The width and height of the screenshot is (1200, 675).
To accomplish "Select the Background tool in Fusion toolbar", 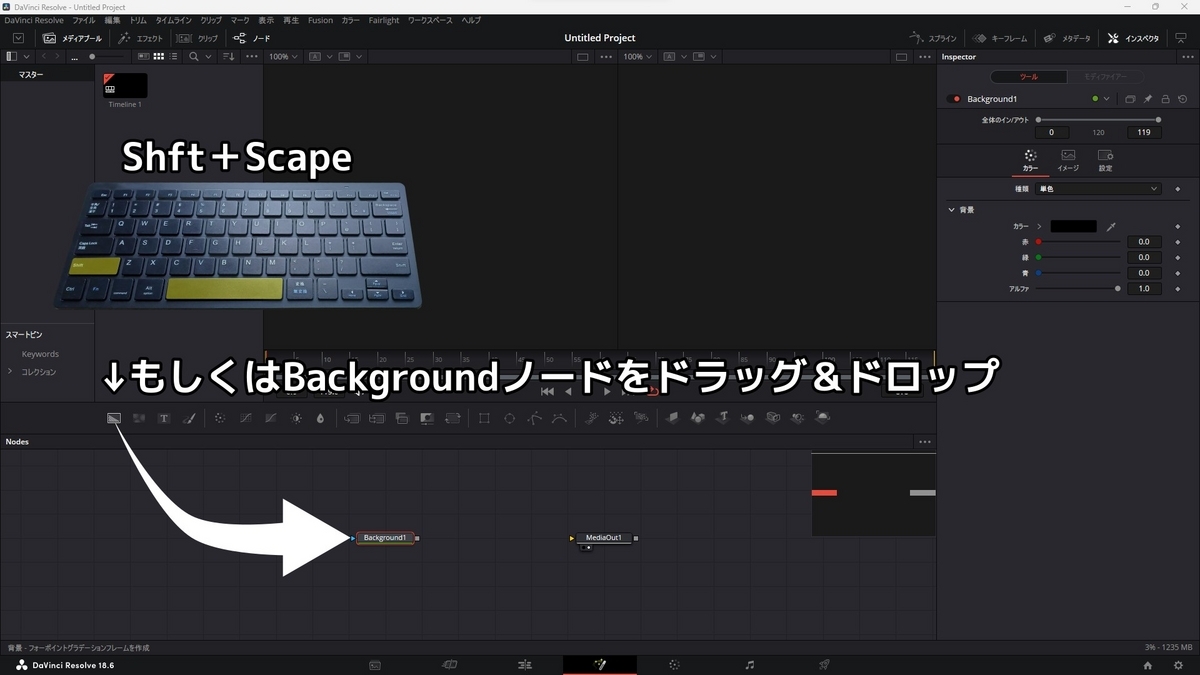I will click(114, 418).
